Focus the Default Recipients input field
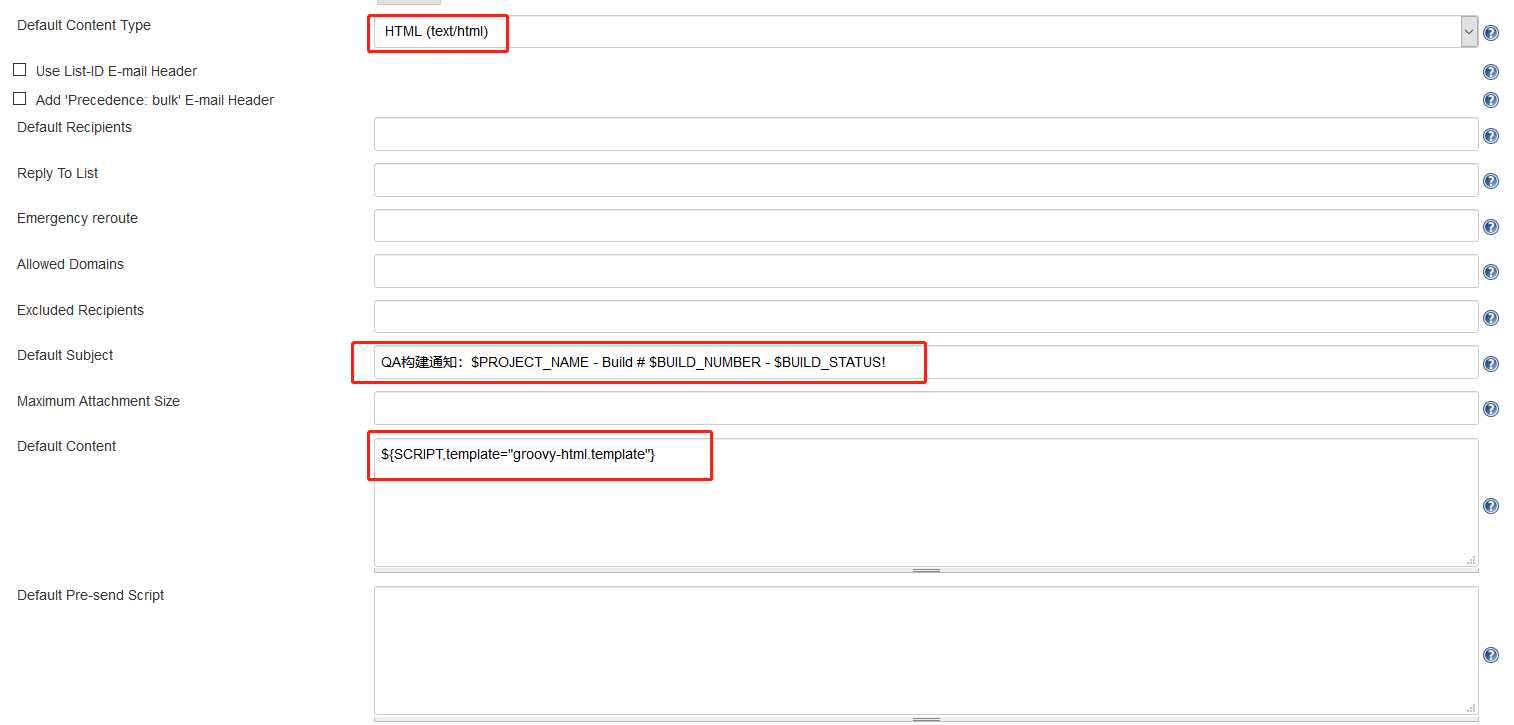Image resolution: width=1514 pixels, height=725 pixels. [x=926, y=134]
